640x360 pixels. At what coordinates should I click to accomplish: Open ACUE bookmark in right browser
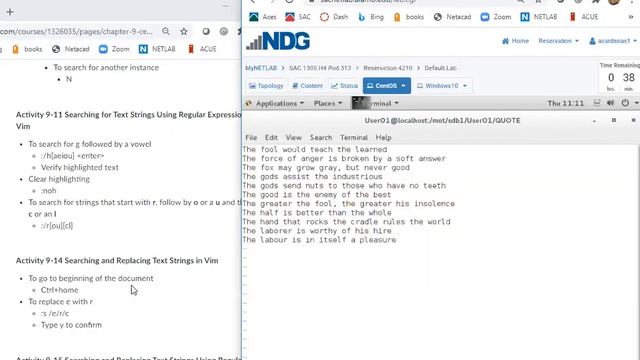584,17
